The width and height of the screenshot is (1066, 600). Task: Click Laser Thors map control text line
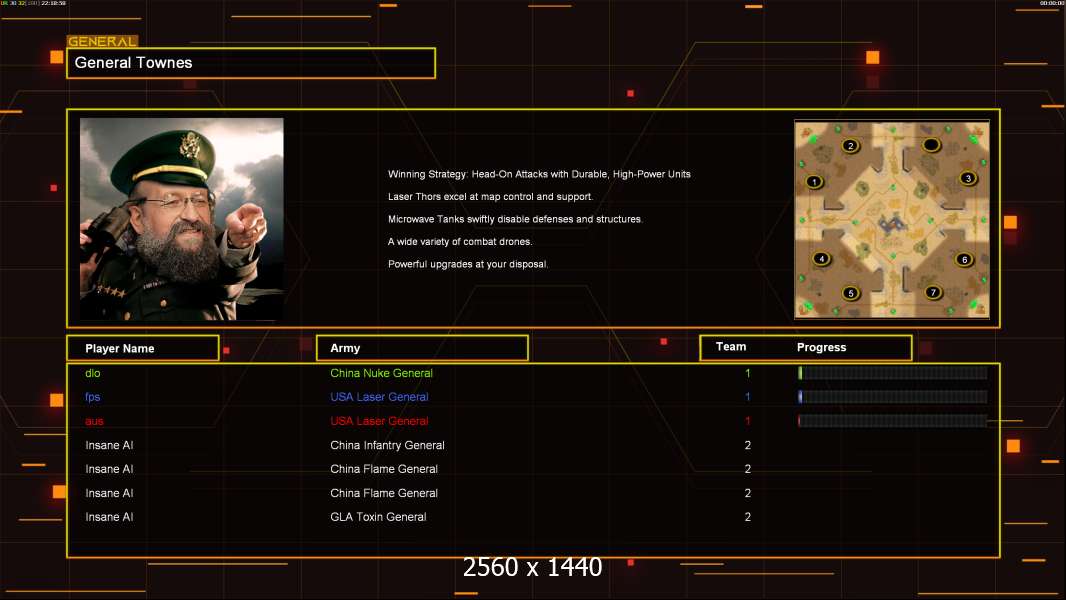click(x=490, y=196)
